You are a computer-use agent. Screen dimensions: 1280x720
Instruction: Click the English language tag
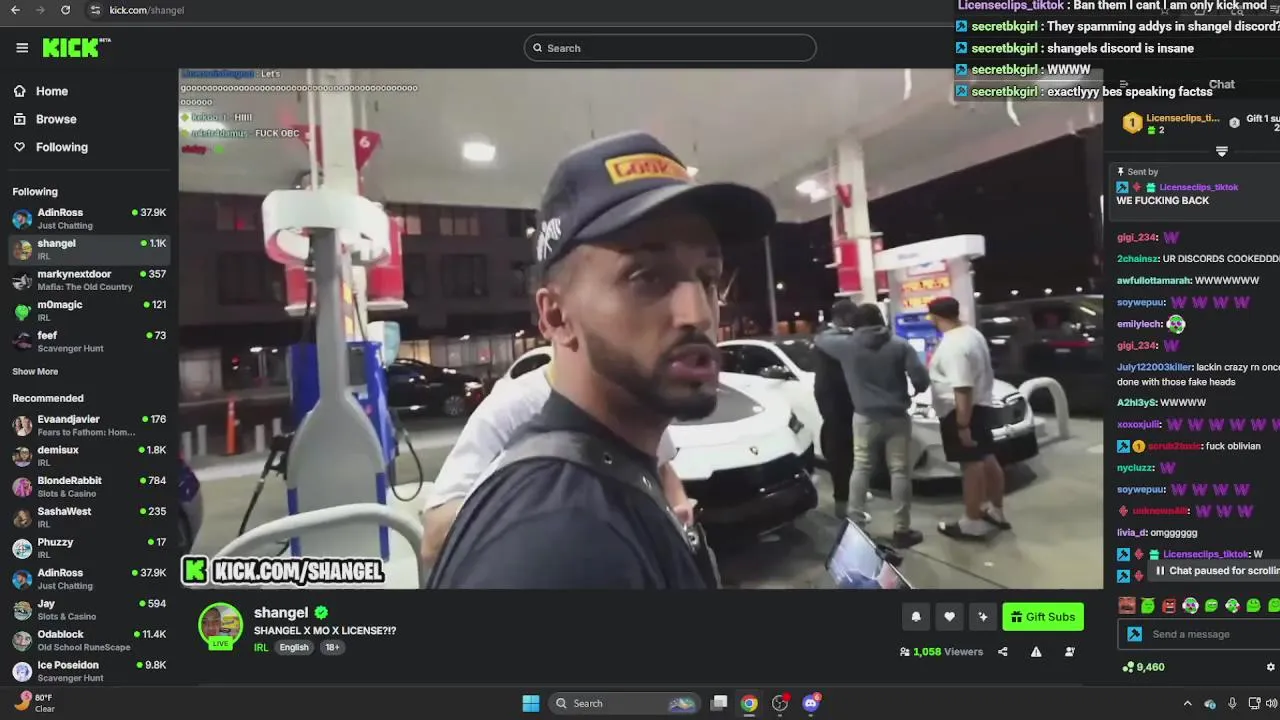(x=294, y=647)
